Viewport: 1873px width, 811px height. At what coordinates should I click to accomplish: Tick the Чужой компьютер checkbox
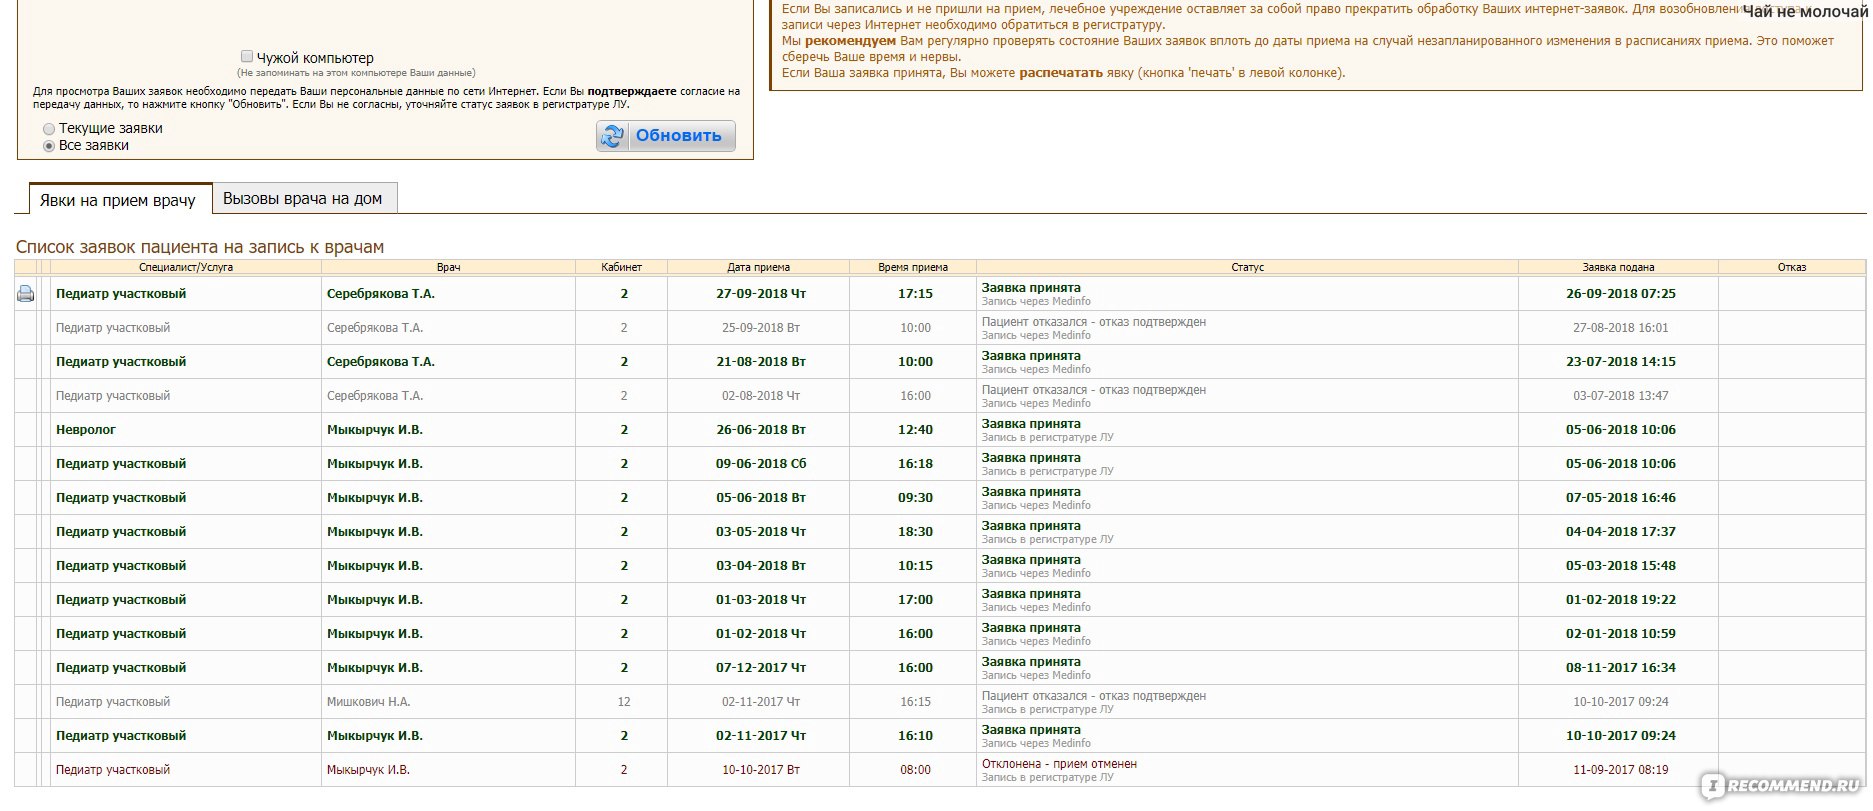pyautogui.click(x=247, y=57)
